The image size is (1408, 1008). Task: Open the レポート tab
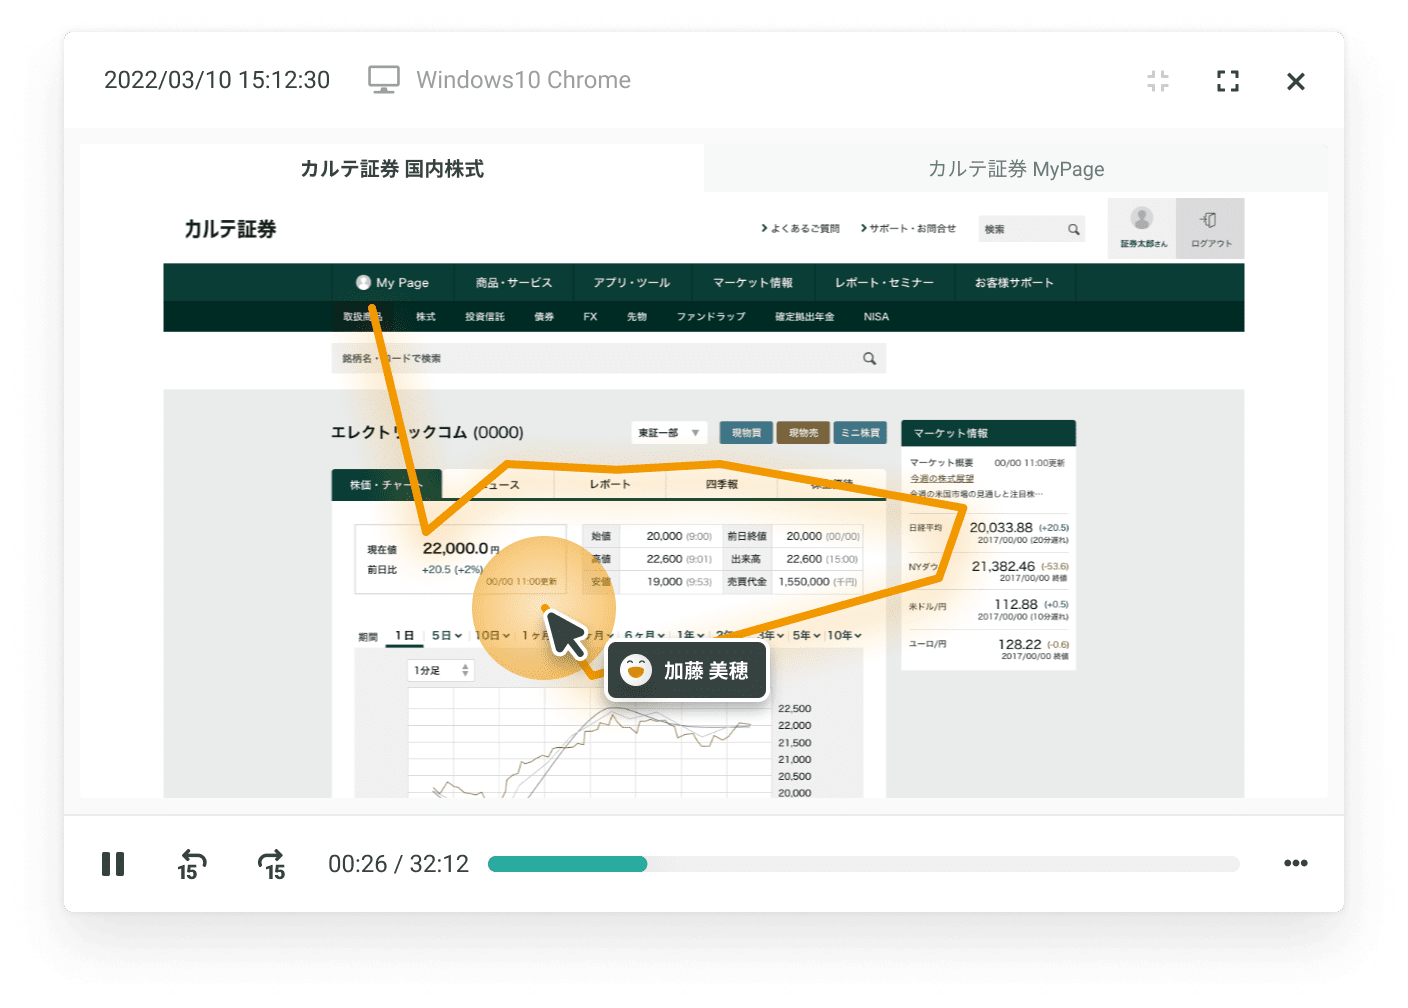pyautogui.click(x=610, y=484)
